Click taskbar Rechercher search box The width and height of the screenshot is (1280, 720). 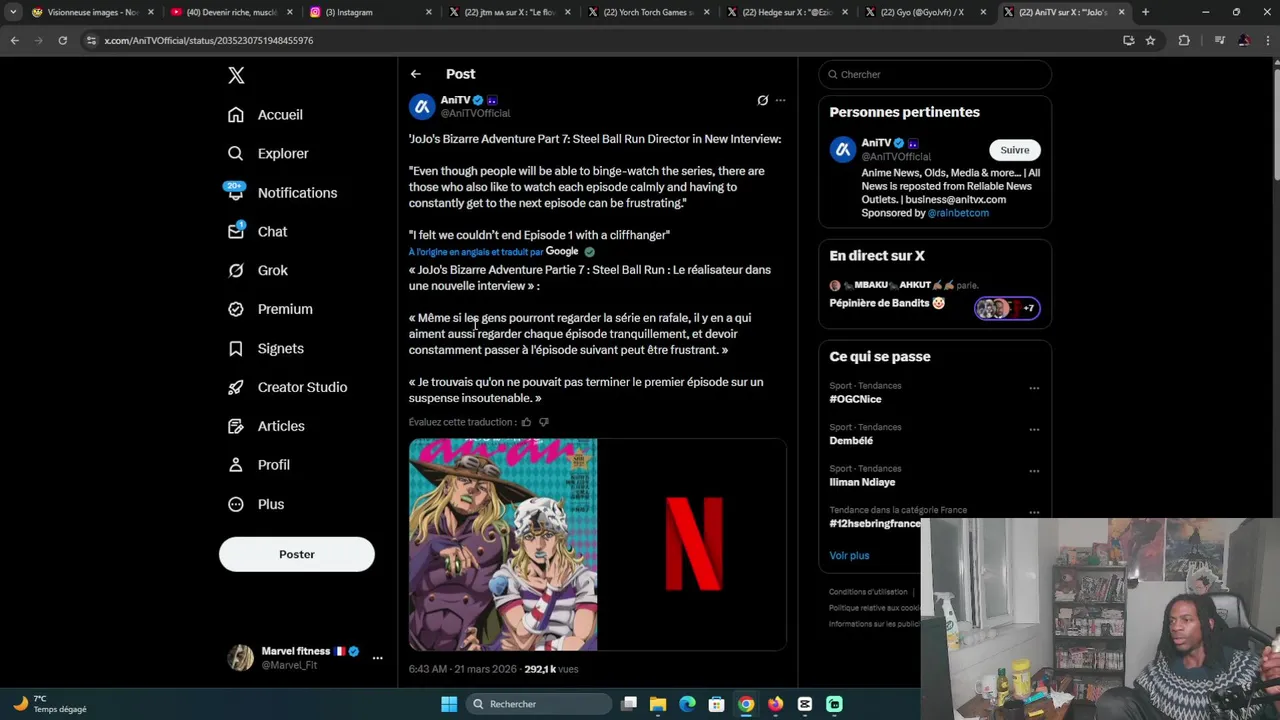point(540,704)
